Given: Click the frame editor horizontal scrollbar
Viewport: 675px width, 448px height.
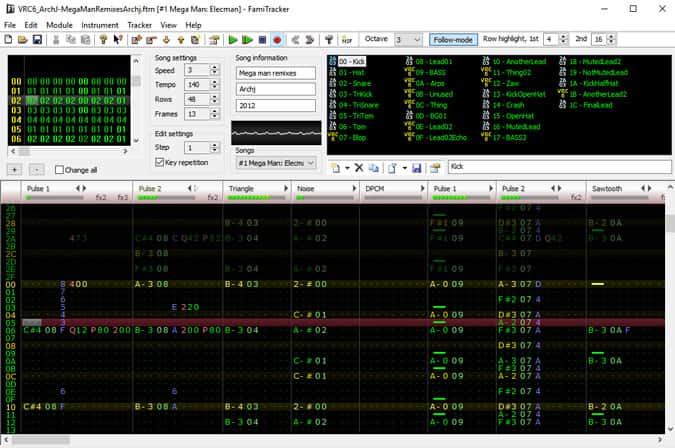Looking at the screenshot, I should [x=69, y=151].
